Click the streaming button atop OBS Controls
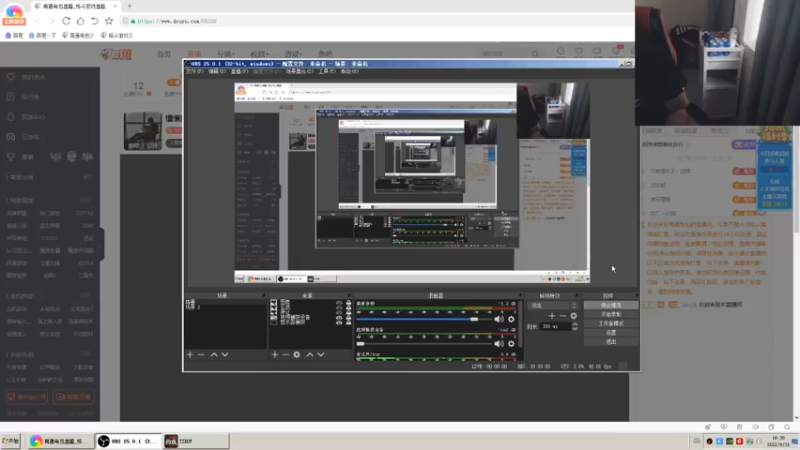Viewport: 800px width, 450px height. point(611,305)
